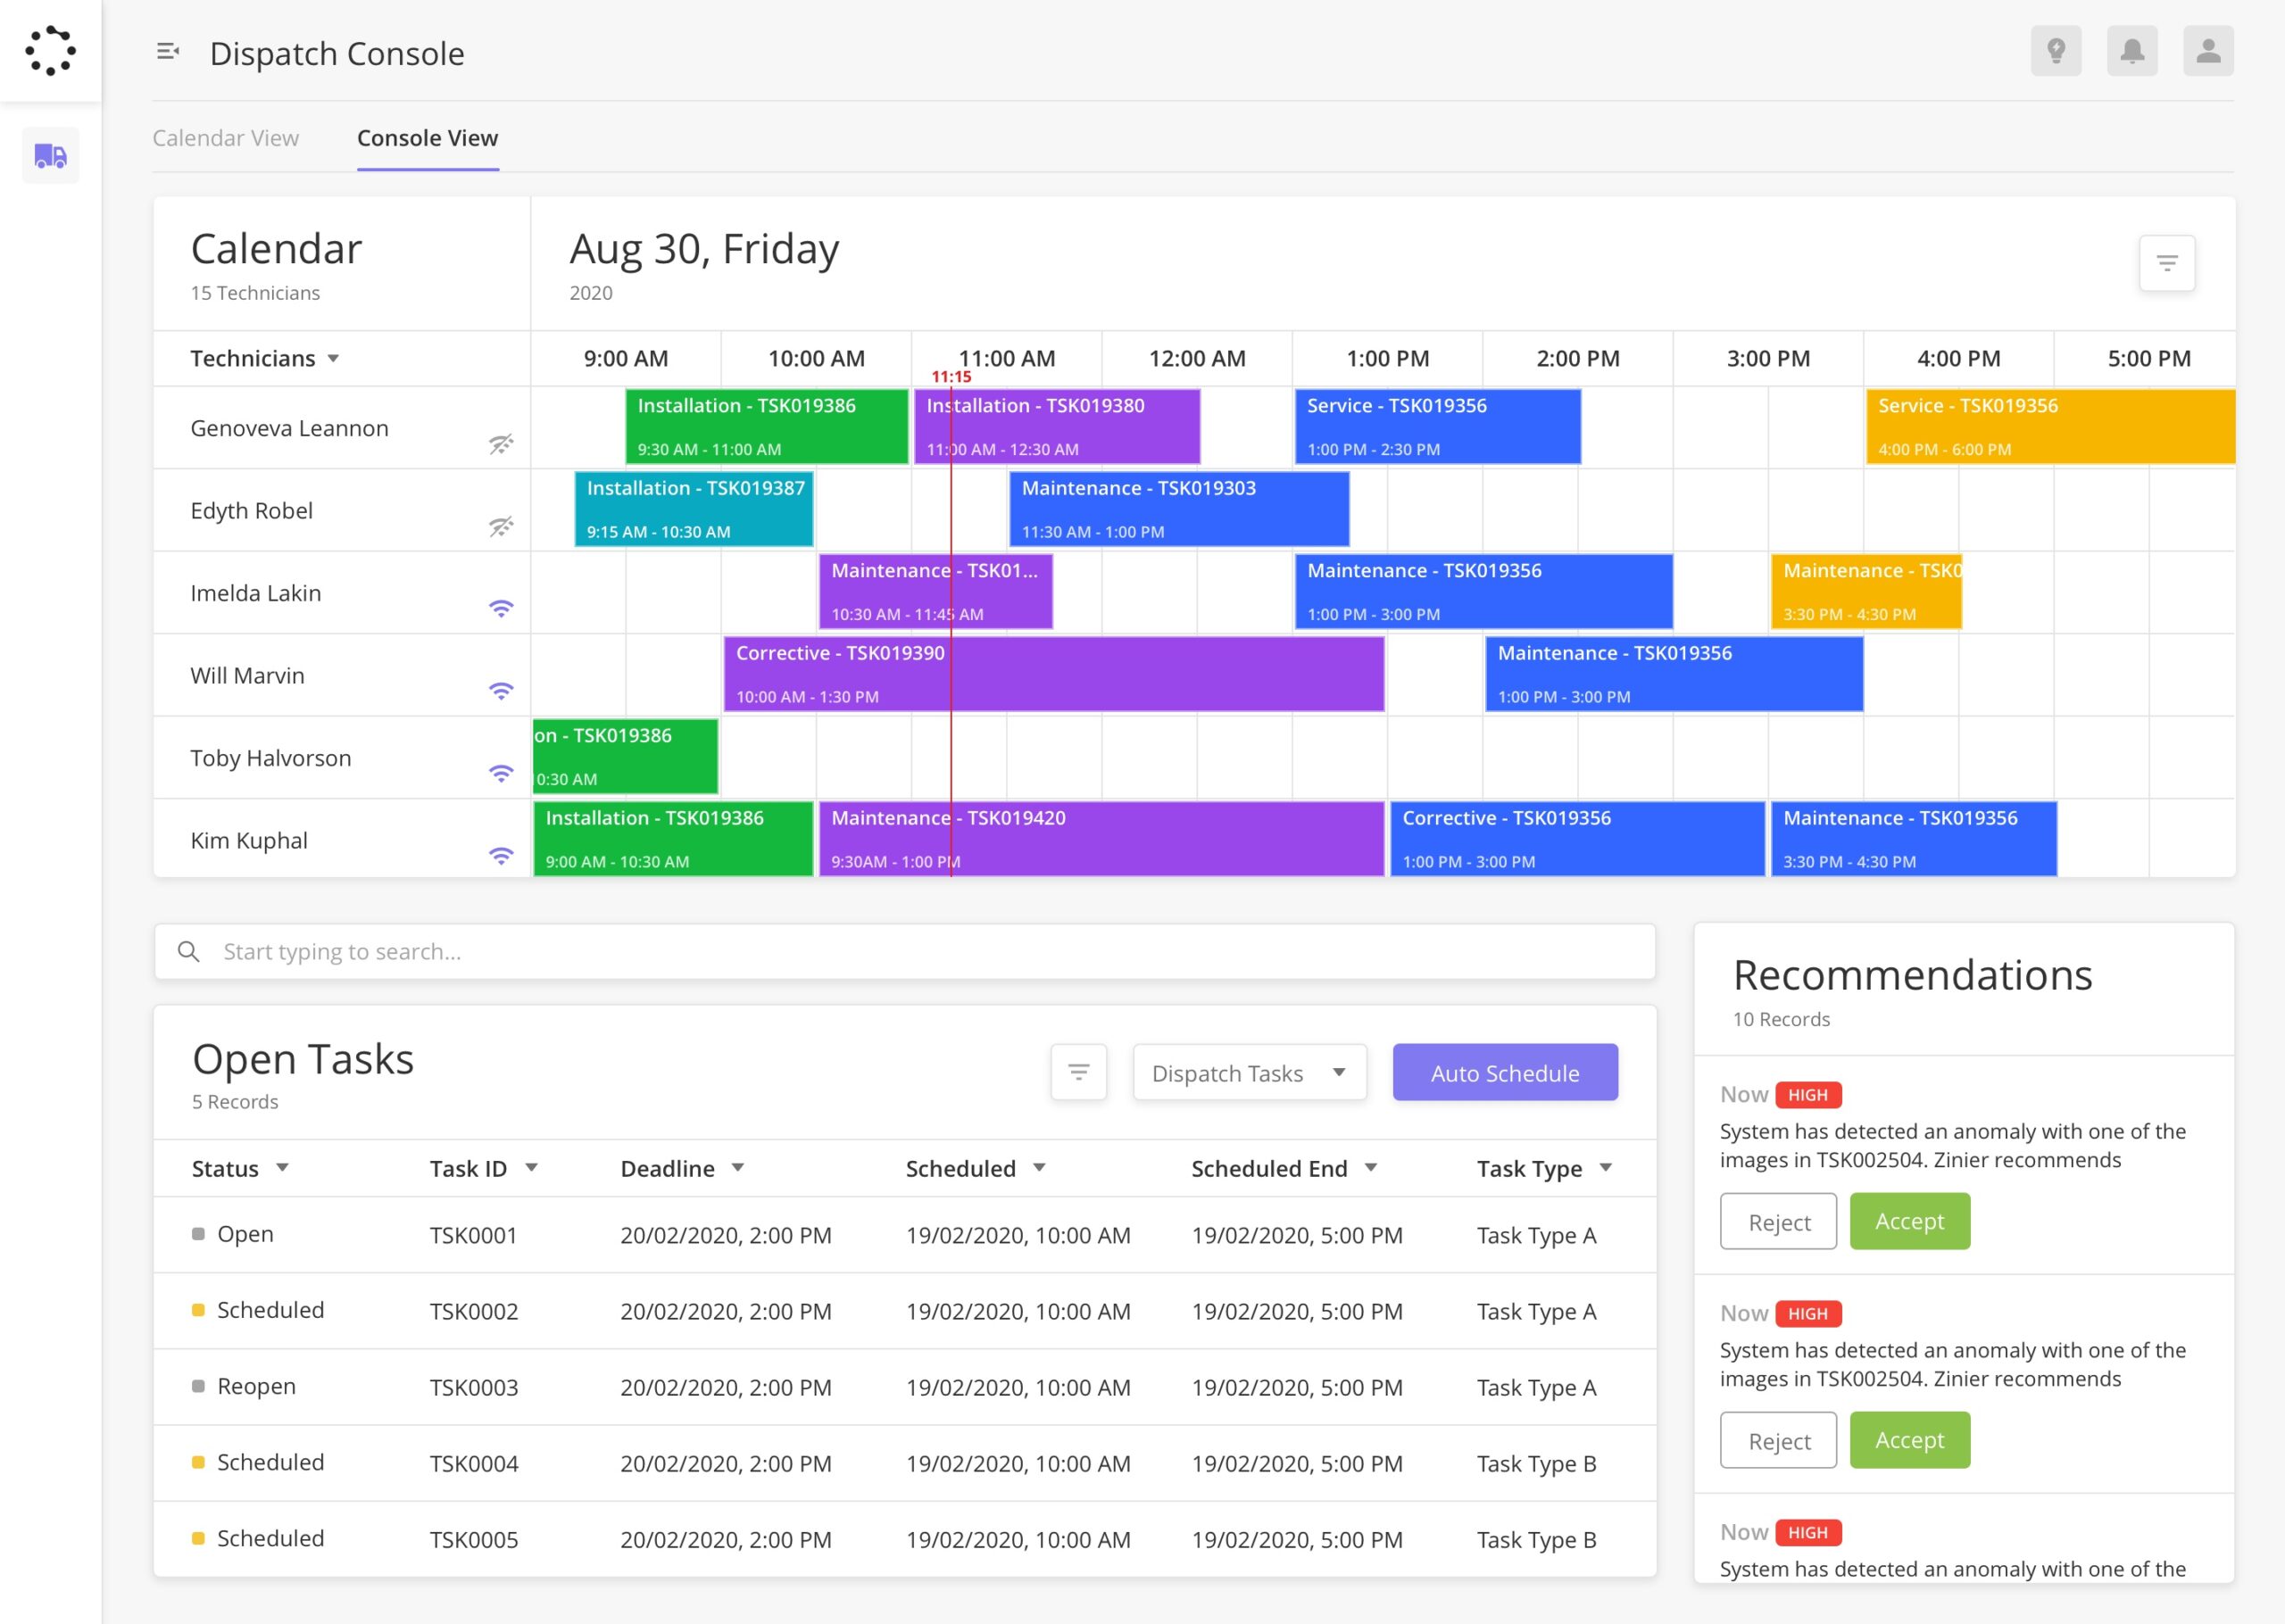This screenshot has height=1624, width=2285.
Task: Click Toby Halvorson's wifi status icon
Action: pyautogui.click(x=501, y=773)
